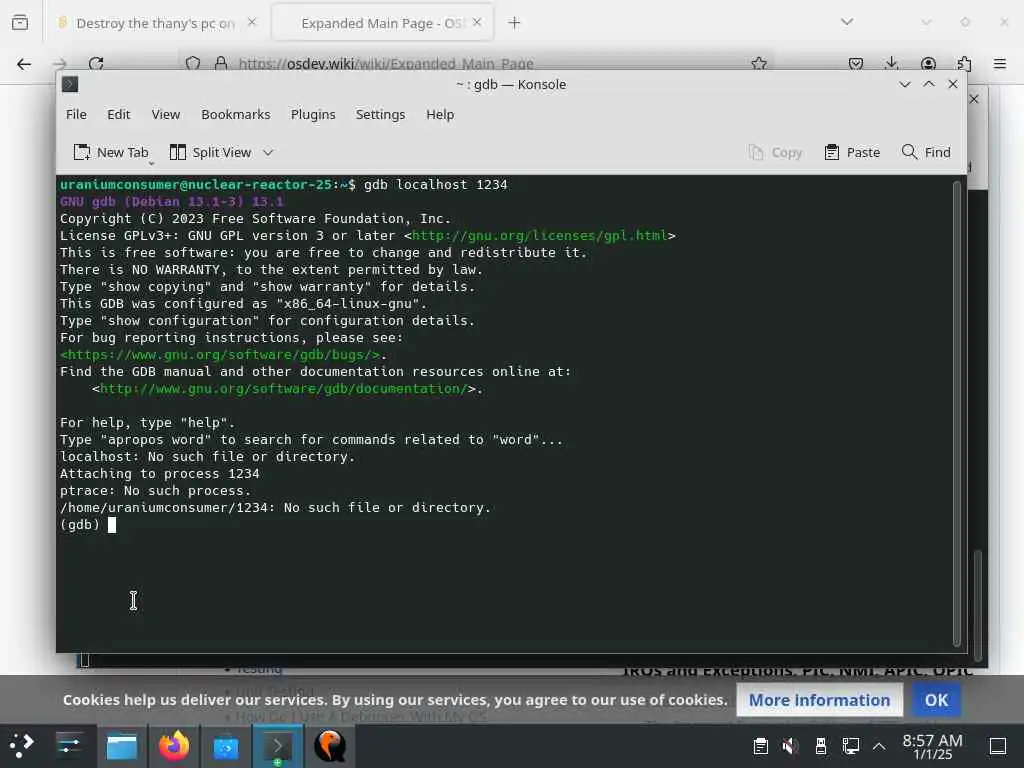Viewport: 1024px width, 768px height.
Task: Click OK on the cookie banner
Action: click(936, 700)
